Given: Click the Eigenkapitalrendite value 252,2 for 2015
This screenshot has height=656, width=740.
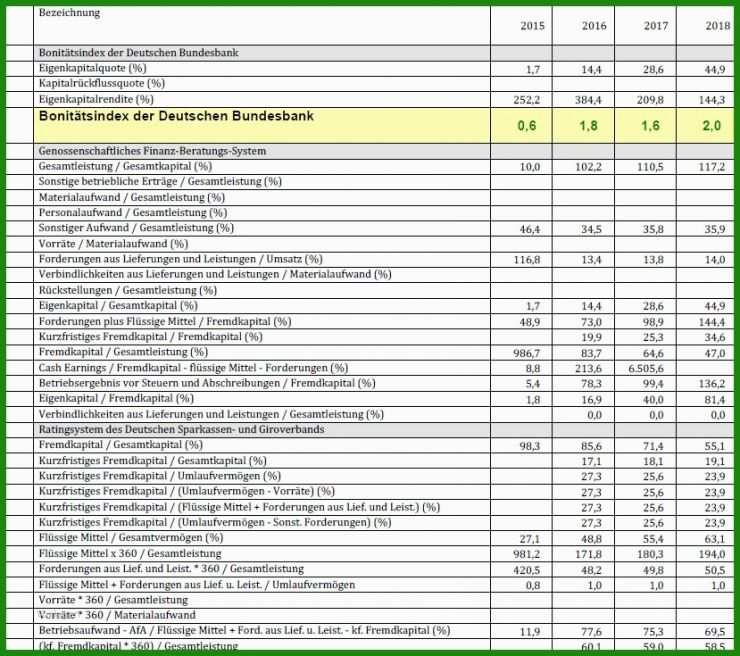Looking at the screenshot, I should (527, 100).
